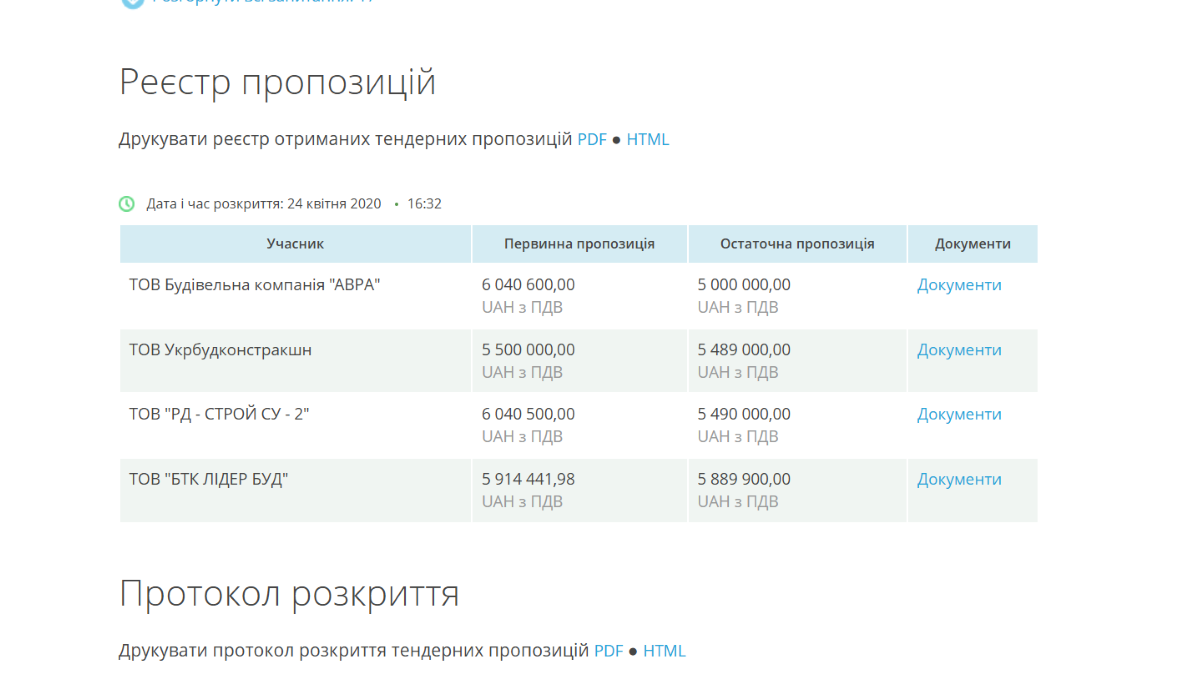This screenshot has width=1204, height=675.
Task: Open HTML version of the disclosure protocol
Action: (x=664, y=651)
